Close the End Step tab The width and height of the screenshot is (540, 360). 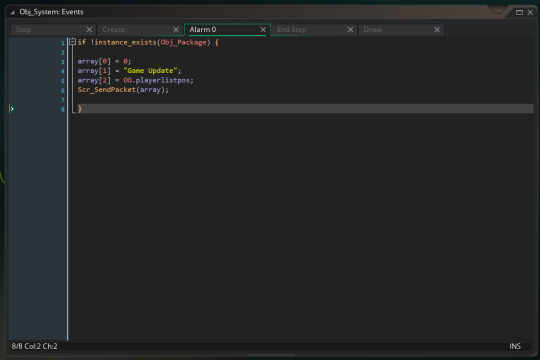(350, 30)
